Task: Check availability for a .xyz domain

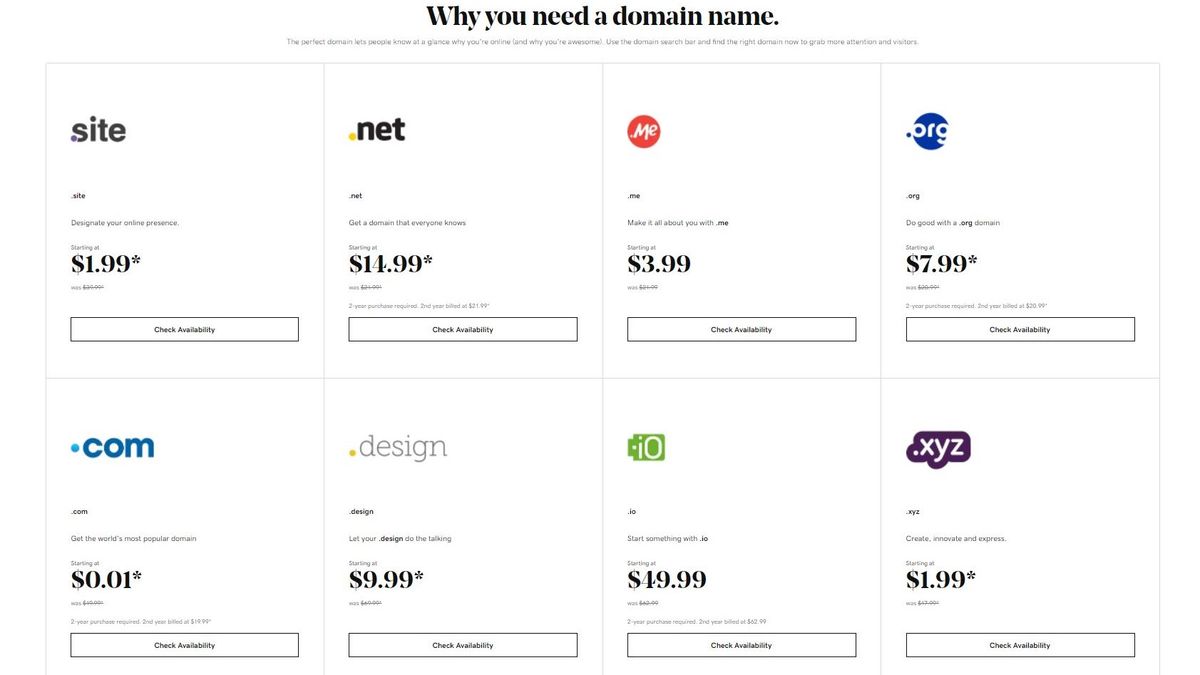Action: tap(1019, 644)
